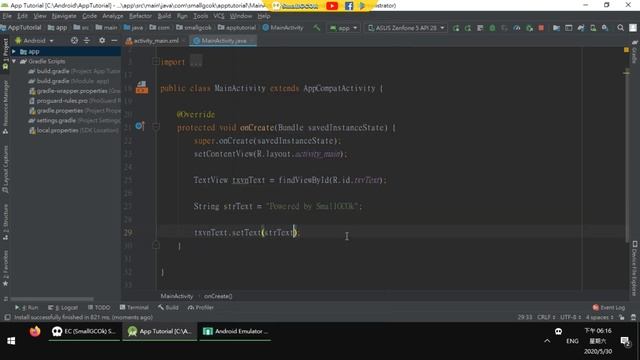Click the Search Everywhere magnifier icon
640x360 pixels.
coord(620,28)
